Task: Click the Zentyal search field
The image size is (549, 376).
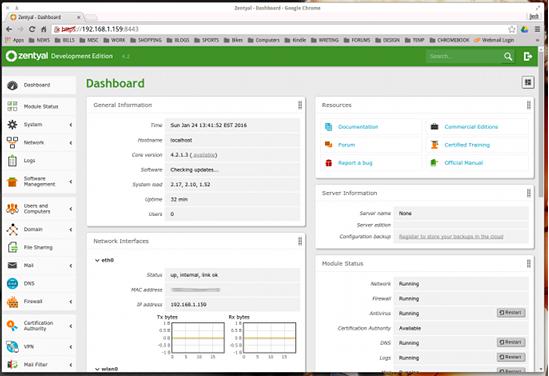Action: (x=464, y=56)
